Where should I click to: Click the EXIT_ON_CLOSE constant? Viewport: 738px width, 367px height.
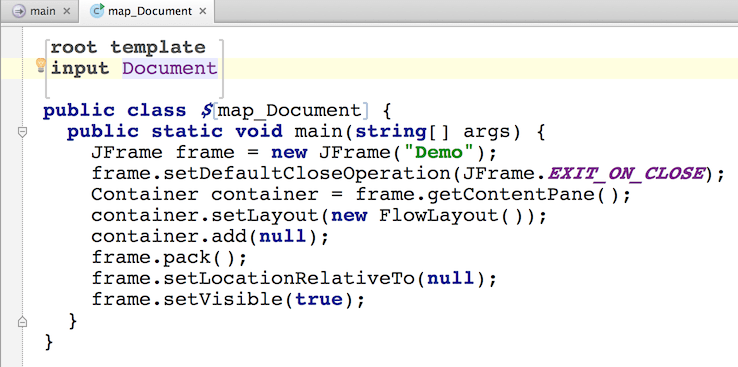coord(626,174)
